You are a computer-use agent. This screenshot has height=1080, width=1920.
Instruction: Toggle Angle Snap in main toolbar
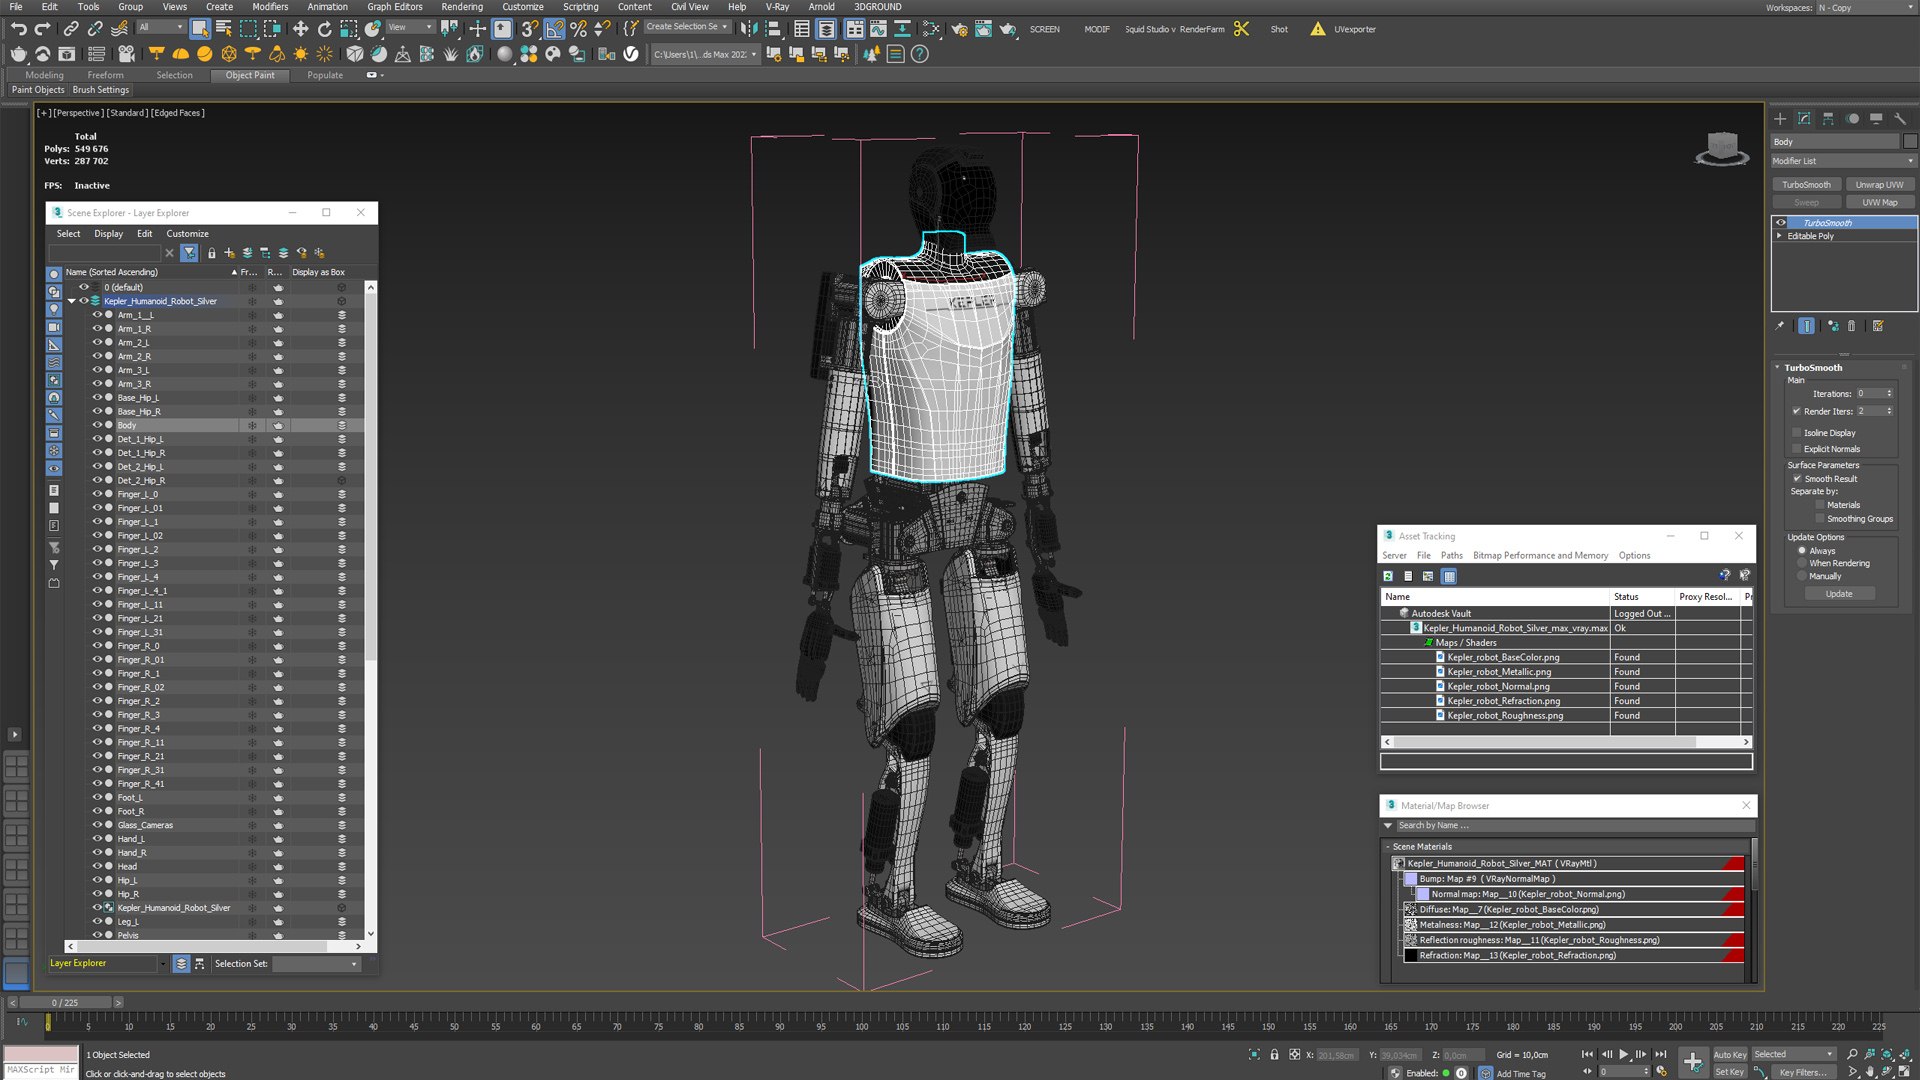pos(554,29)
